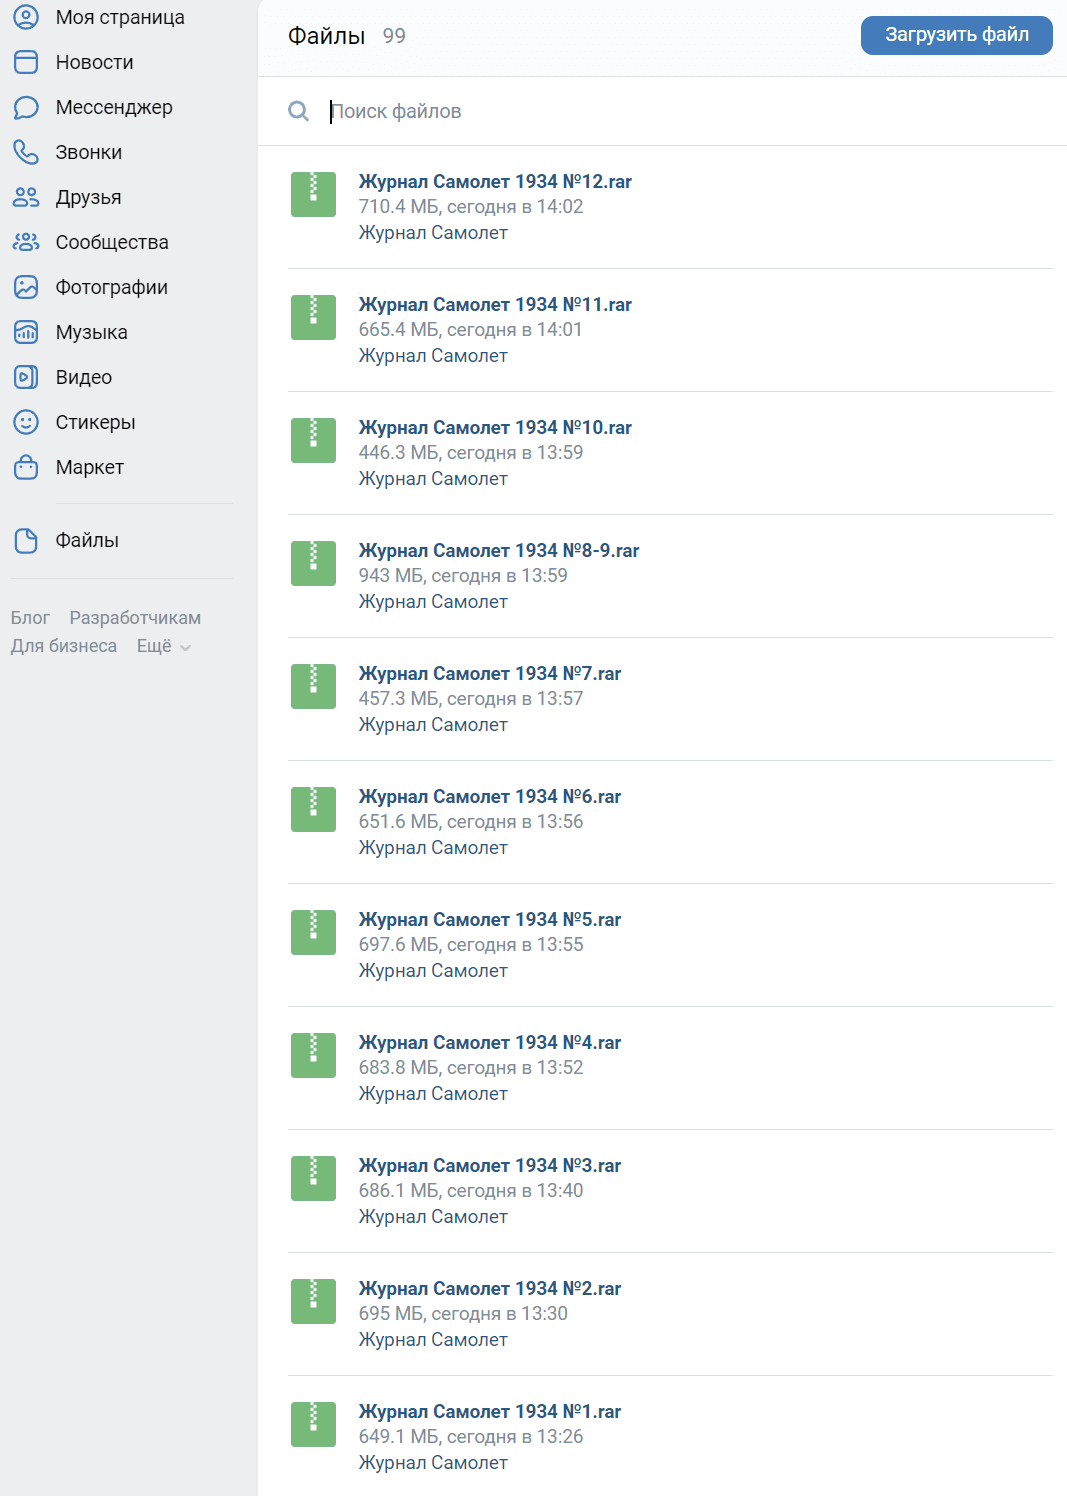Screen dimensions: 1067x1496
Task: Click the Stickers smiley icon
Action: click(26, 422)
